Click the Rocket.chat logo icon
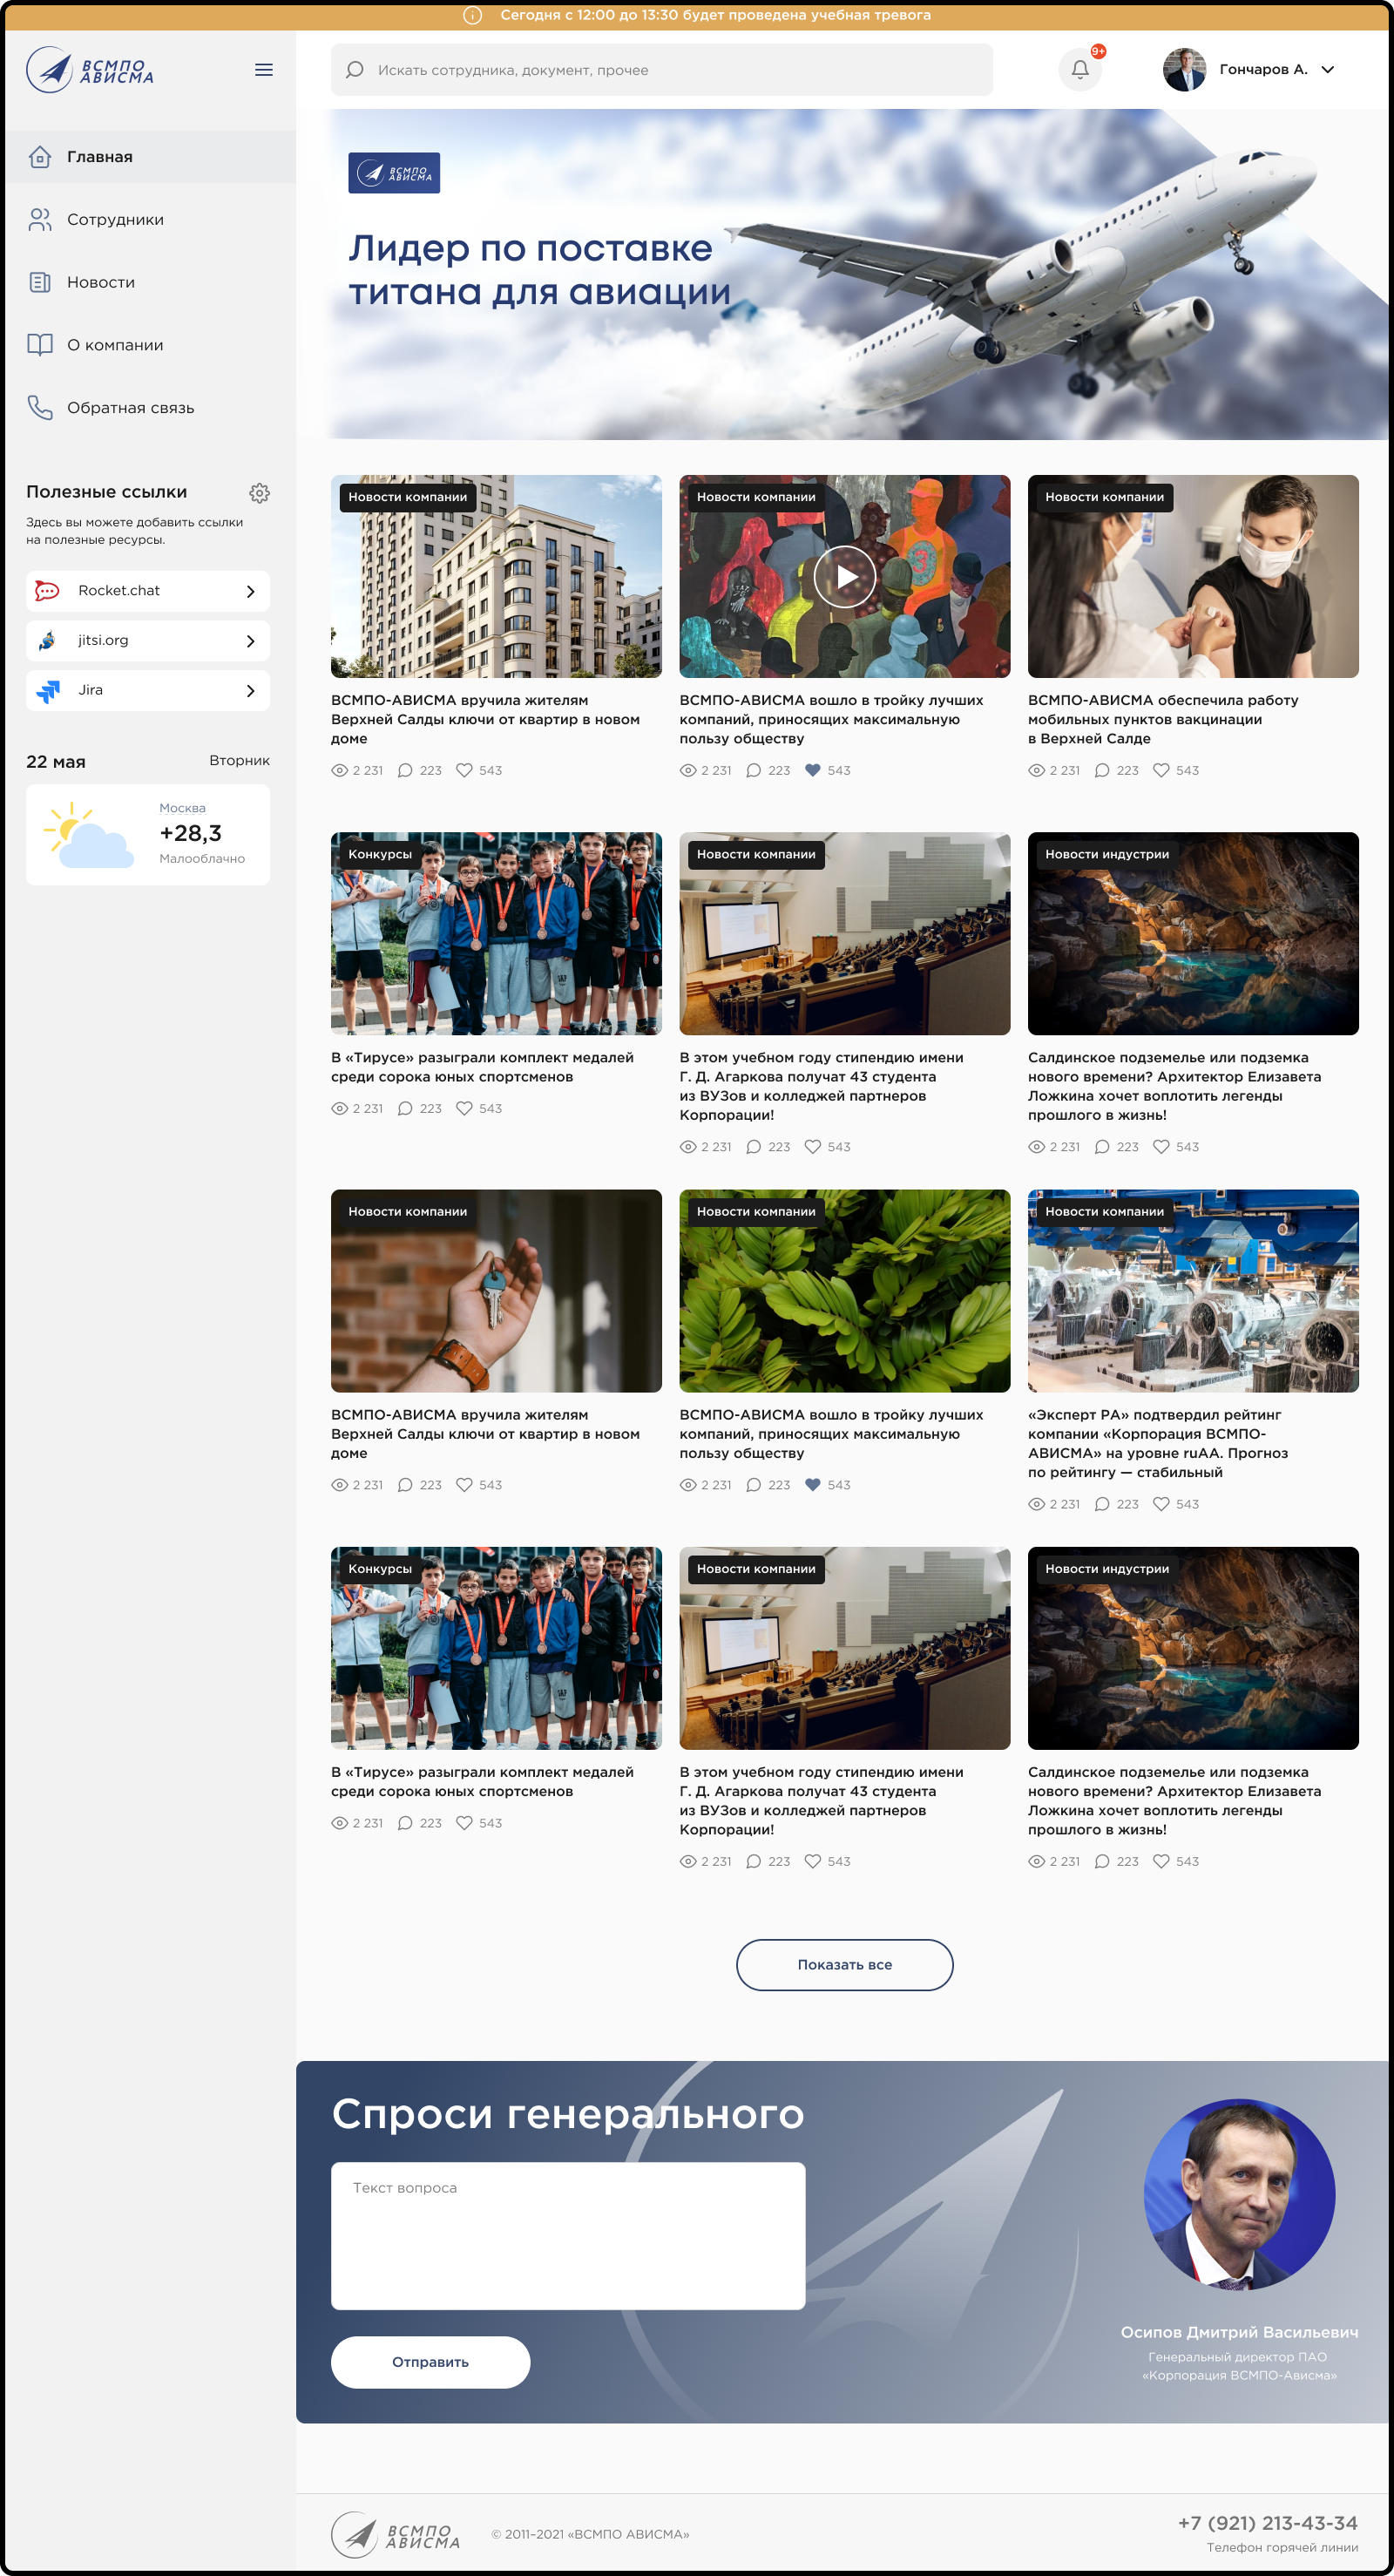 coord(47,591)
